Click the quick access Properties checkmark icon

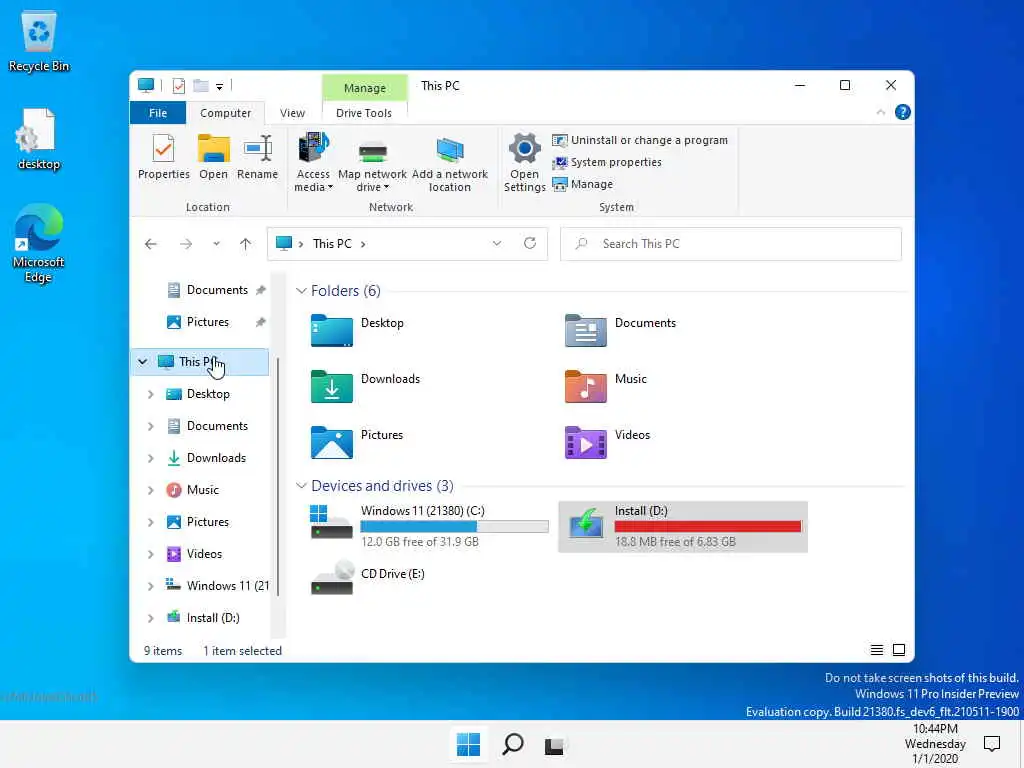tap(179, 86)
